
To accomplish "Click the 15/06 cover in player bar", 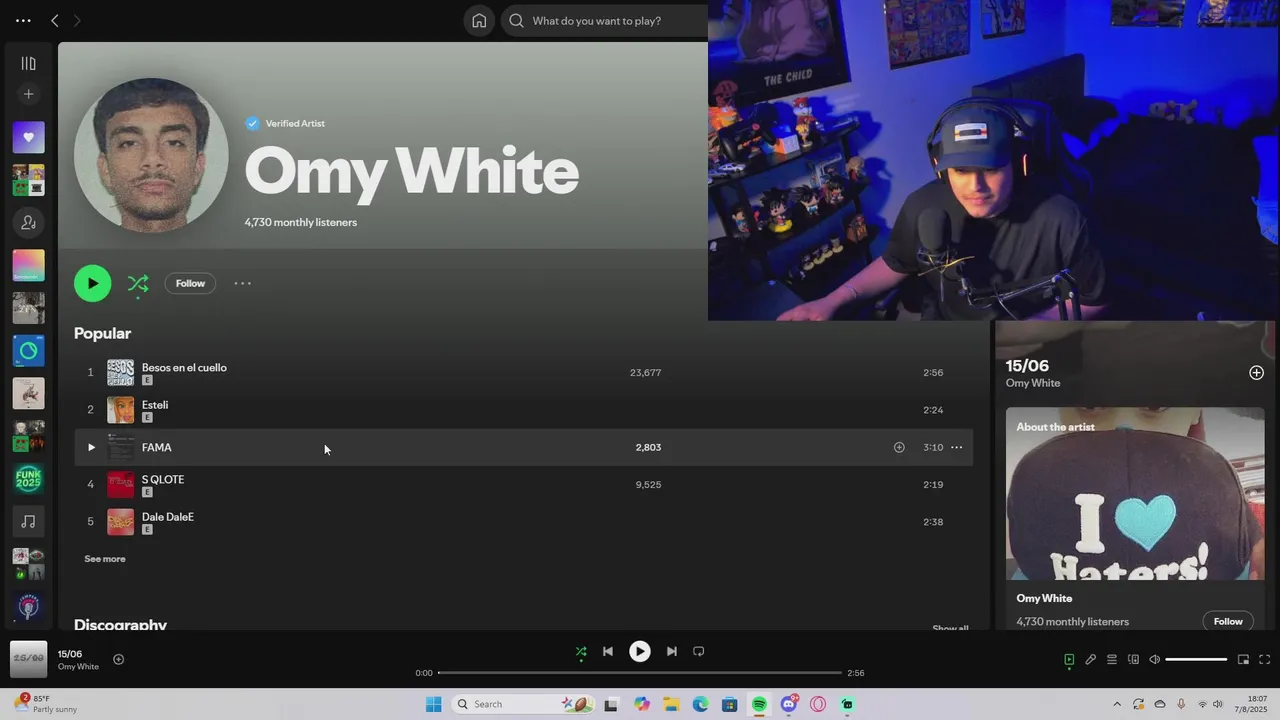I will click(28, 659).
